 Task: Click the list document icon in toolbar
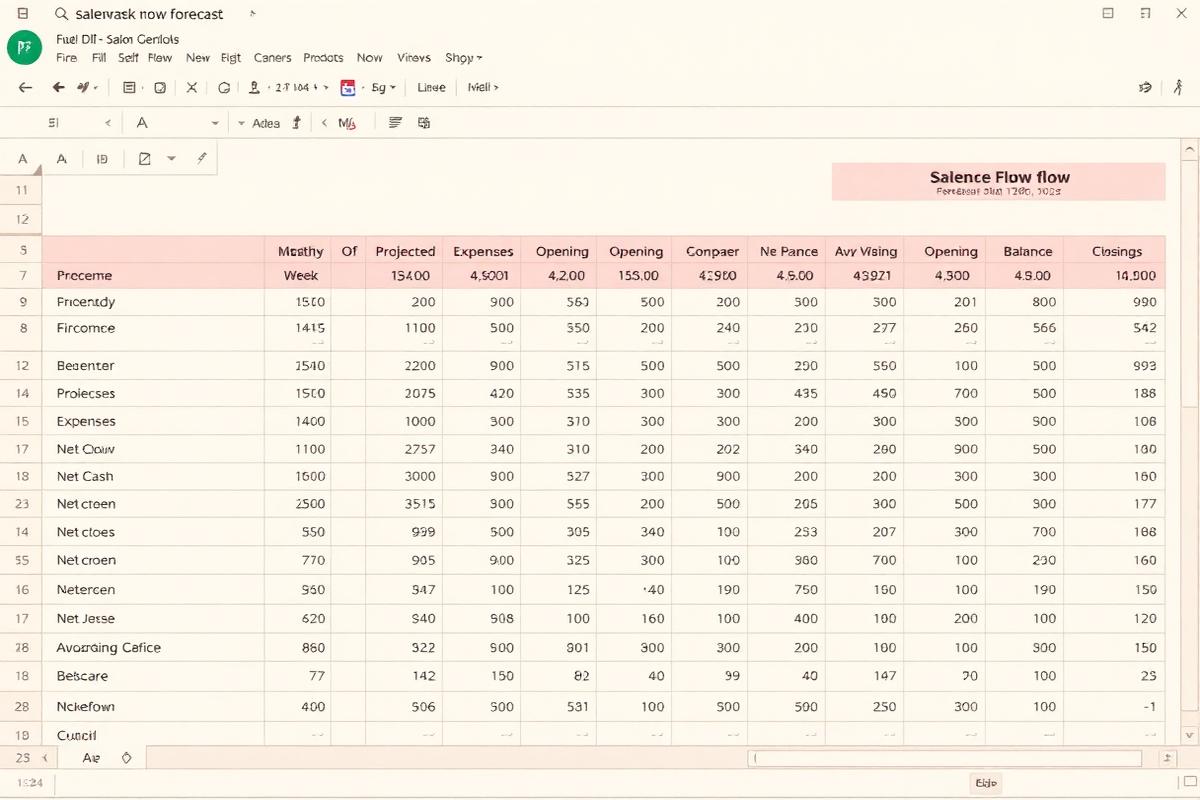point(129,88)
